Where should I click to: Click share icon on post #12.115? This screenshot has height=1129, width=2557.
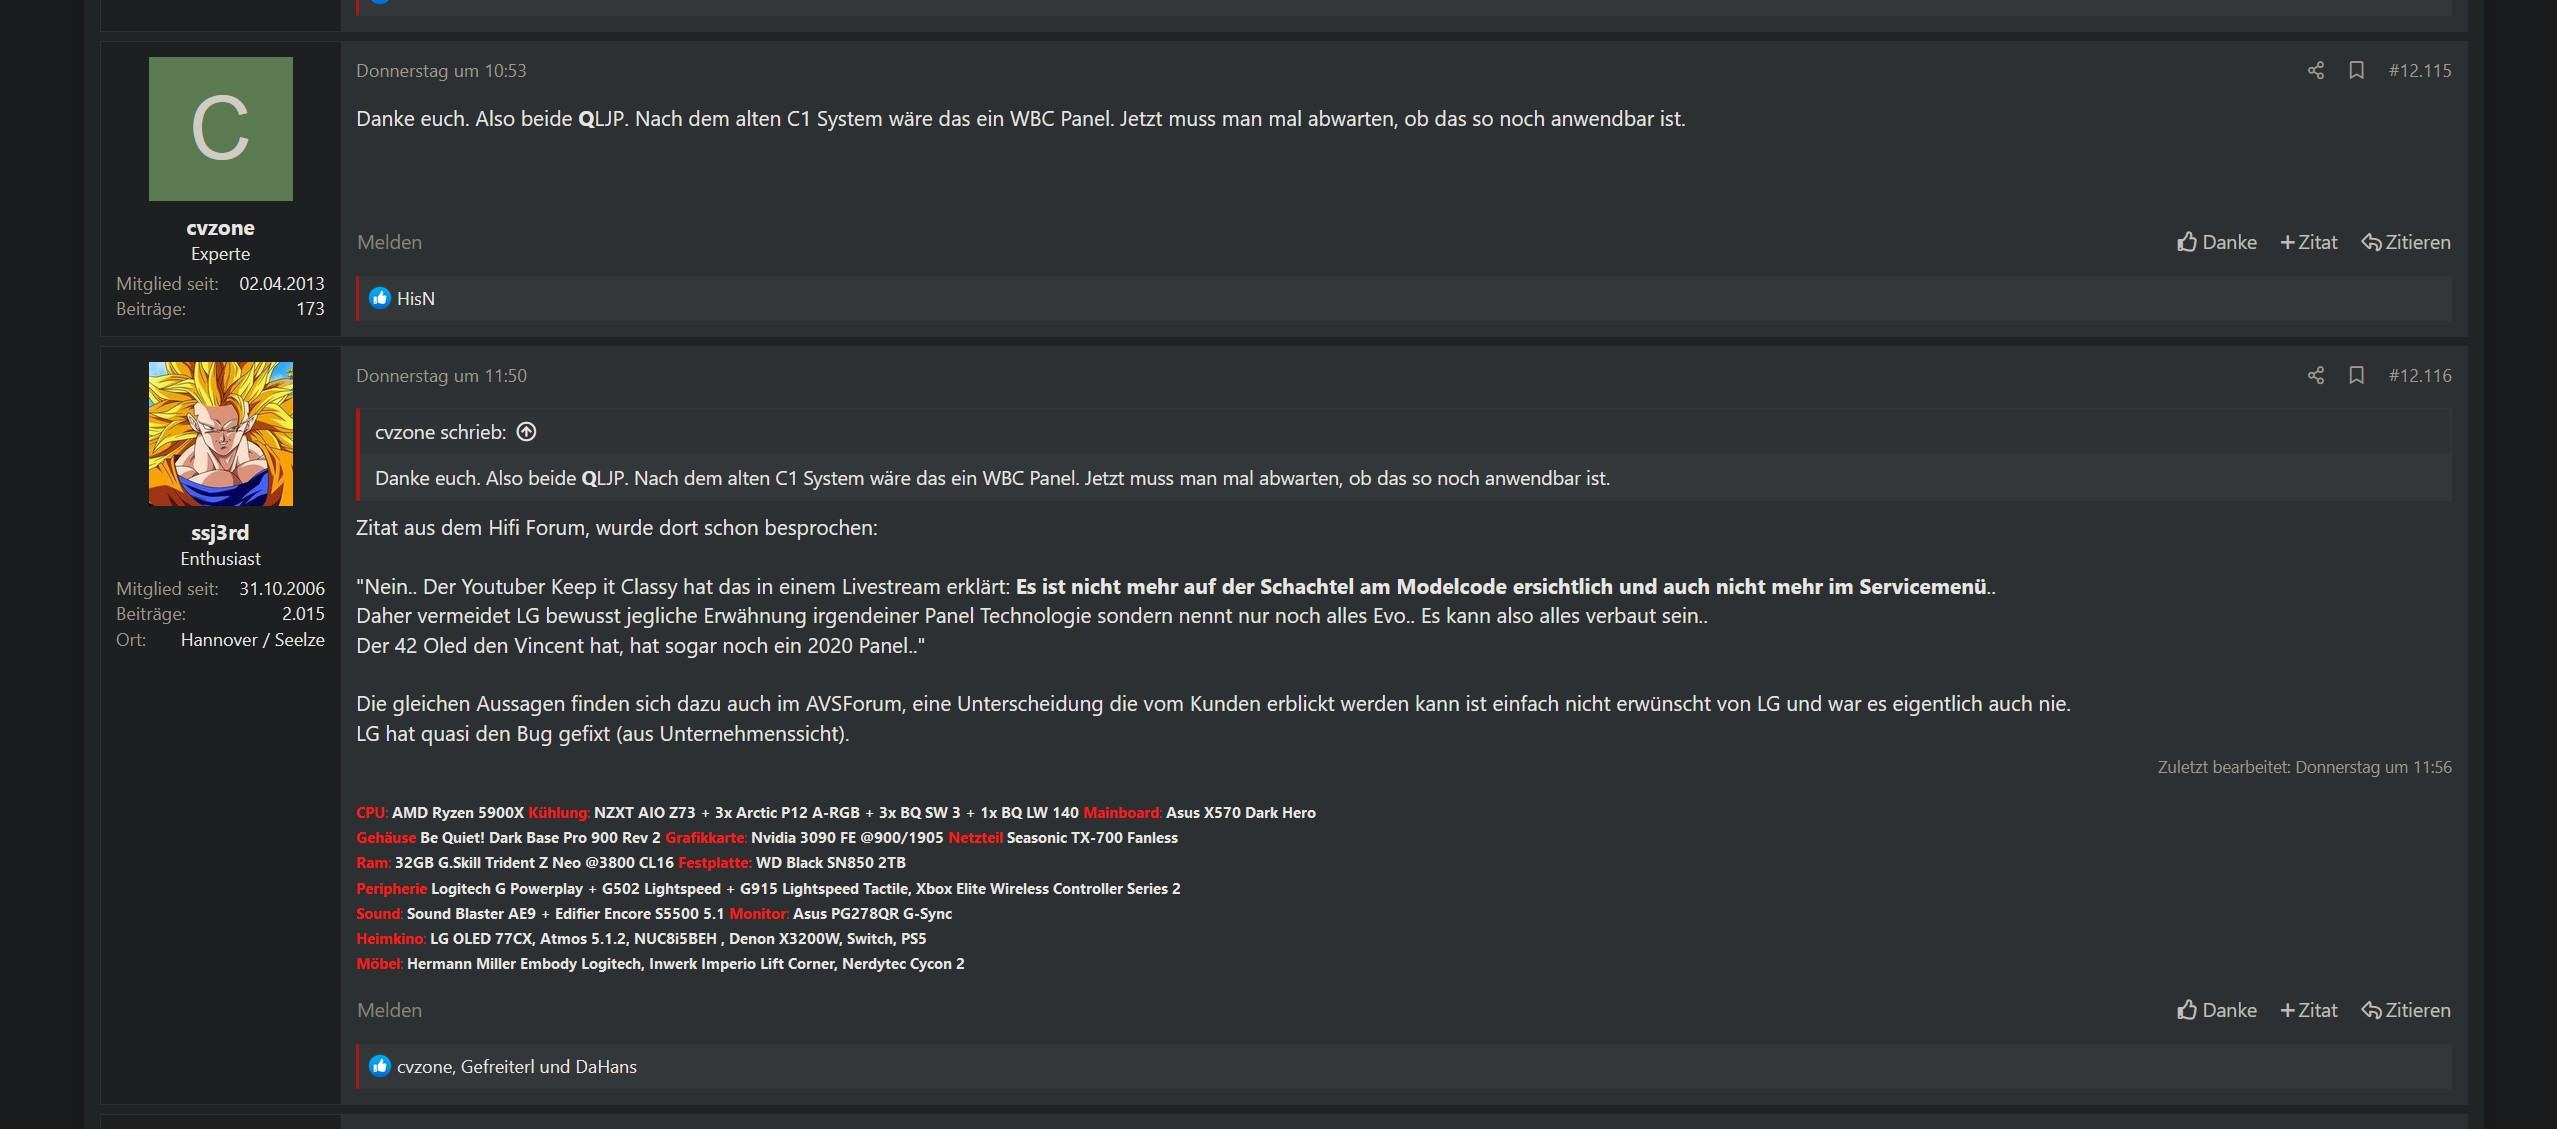(2315, 70)
